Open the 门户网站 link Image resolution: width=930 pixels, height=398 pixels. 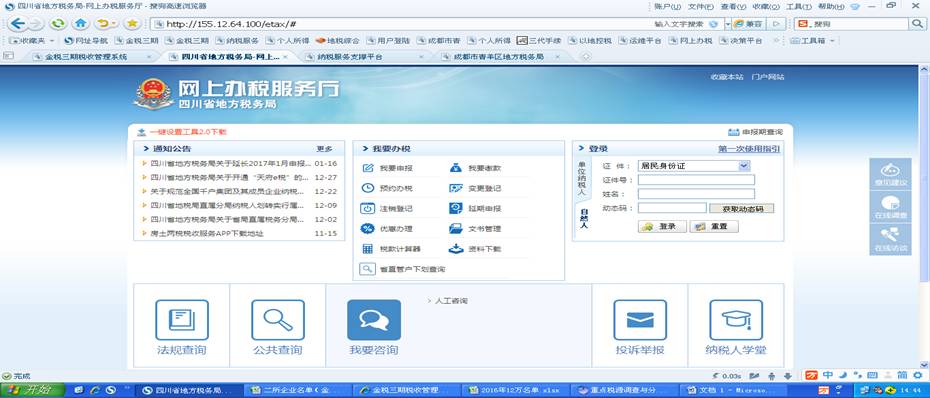pyautogui.click(x=767, y=77)
